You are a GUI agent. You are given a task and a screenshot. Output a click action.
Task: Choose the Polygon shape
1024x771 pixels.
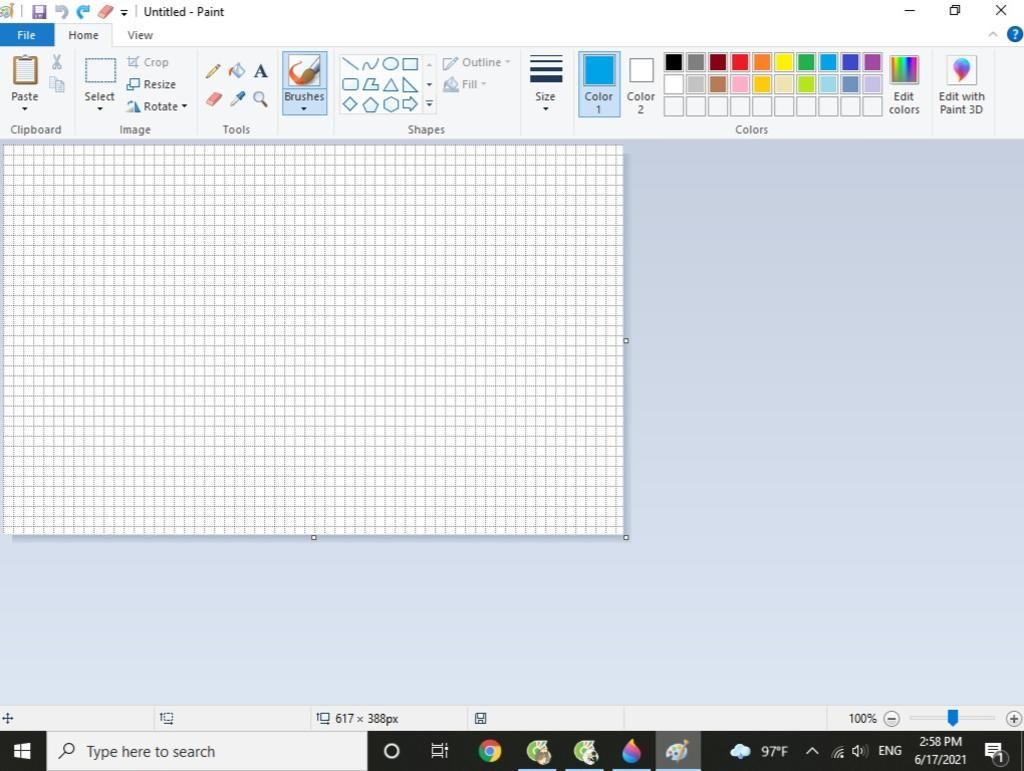click(370, 84)
